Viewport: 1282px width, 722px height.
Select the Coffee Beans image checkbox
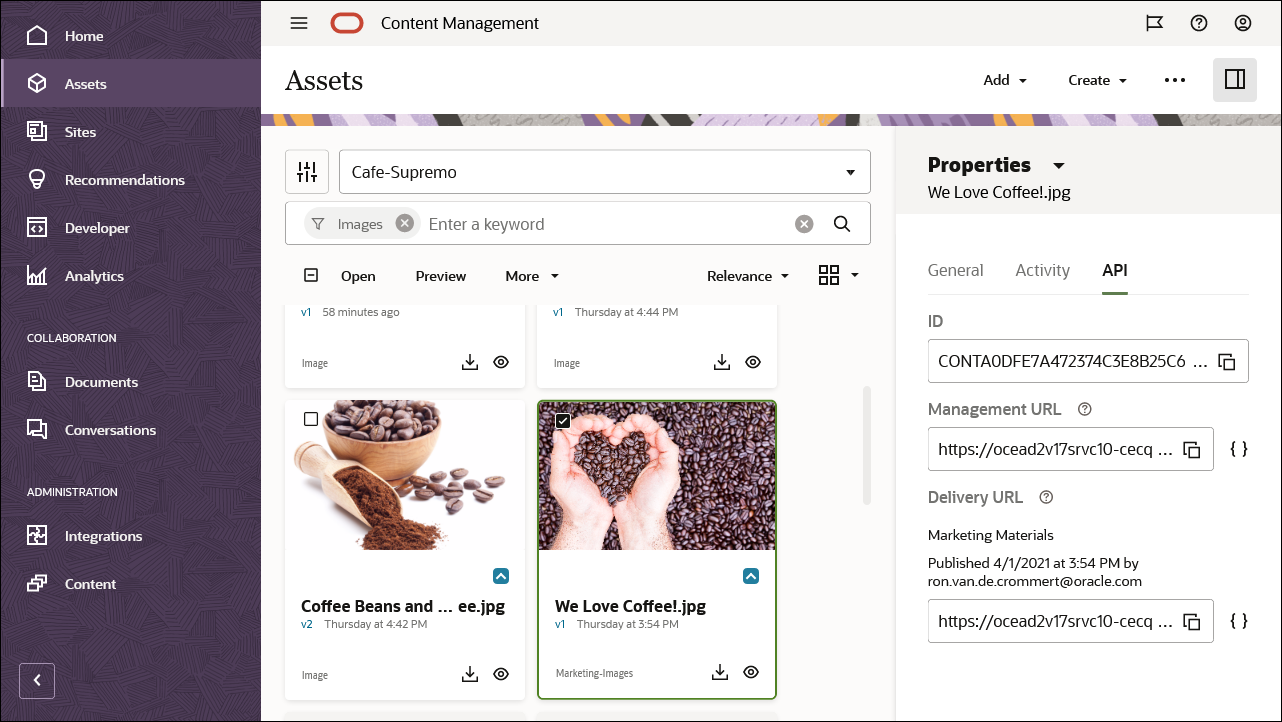(311, 419)
